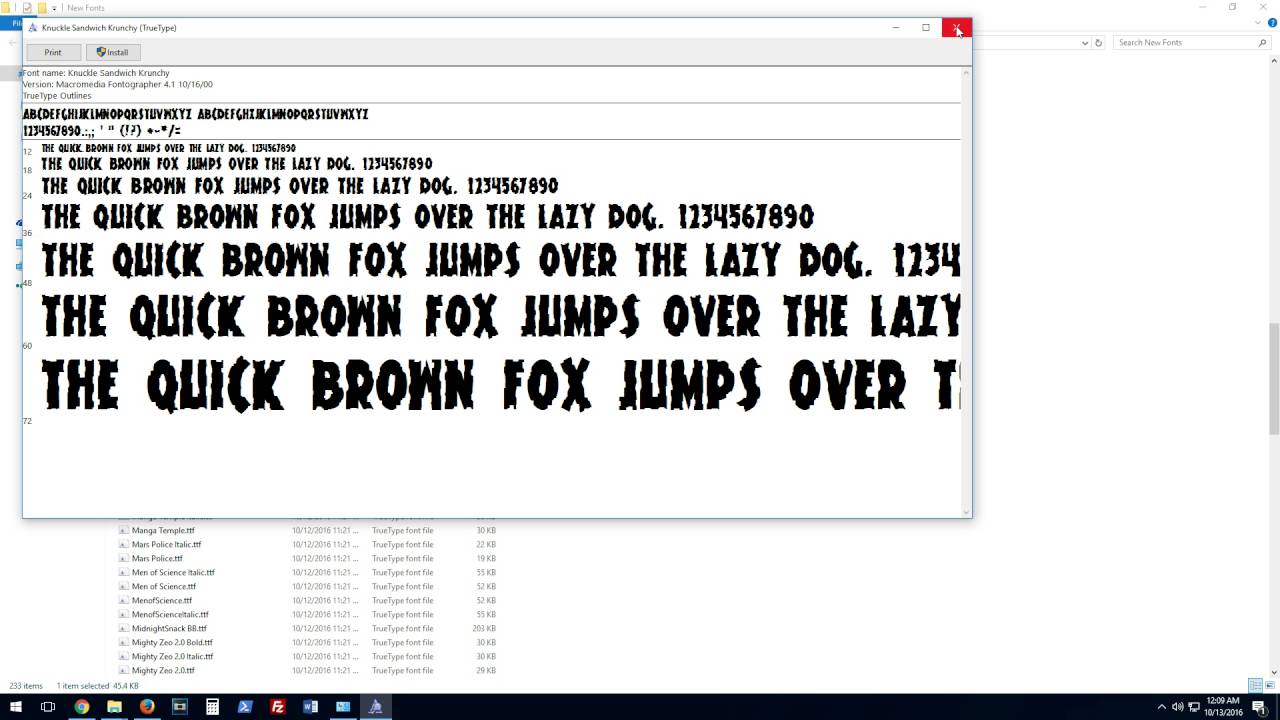
Task: Open PowerShell from the taskbar
Action: tap(245, 707)
